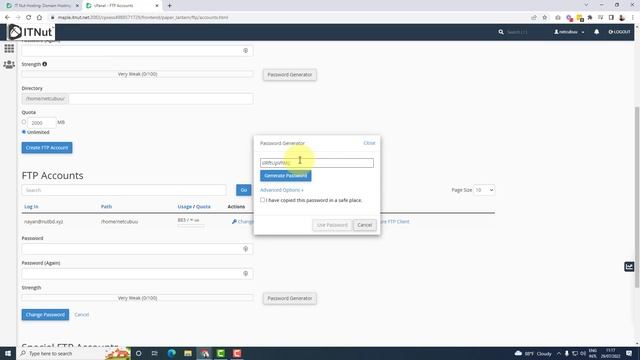Open the upper Password Generator button
The image size is (640, 360).
coord(290,75)
